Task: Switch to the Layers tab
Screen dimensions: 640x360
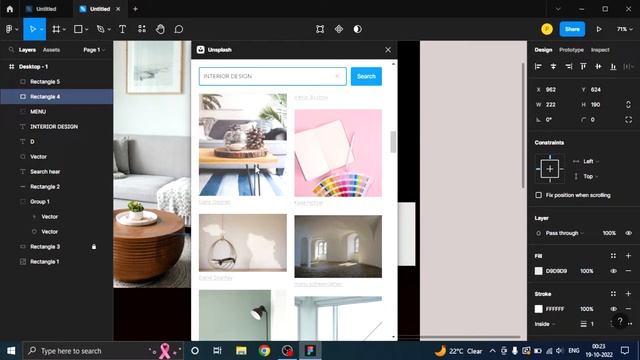Action: (x=27, y=50)
